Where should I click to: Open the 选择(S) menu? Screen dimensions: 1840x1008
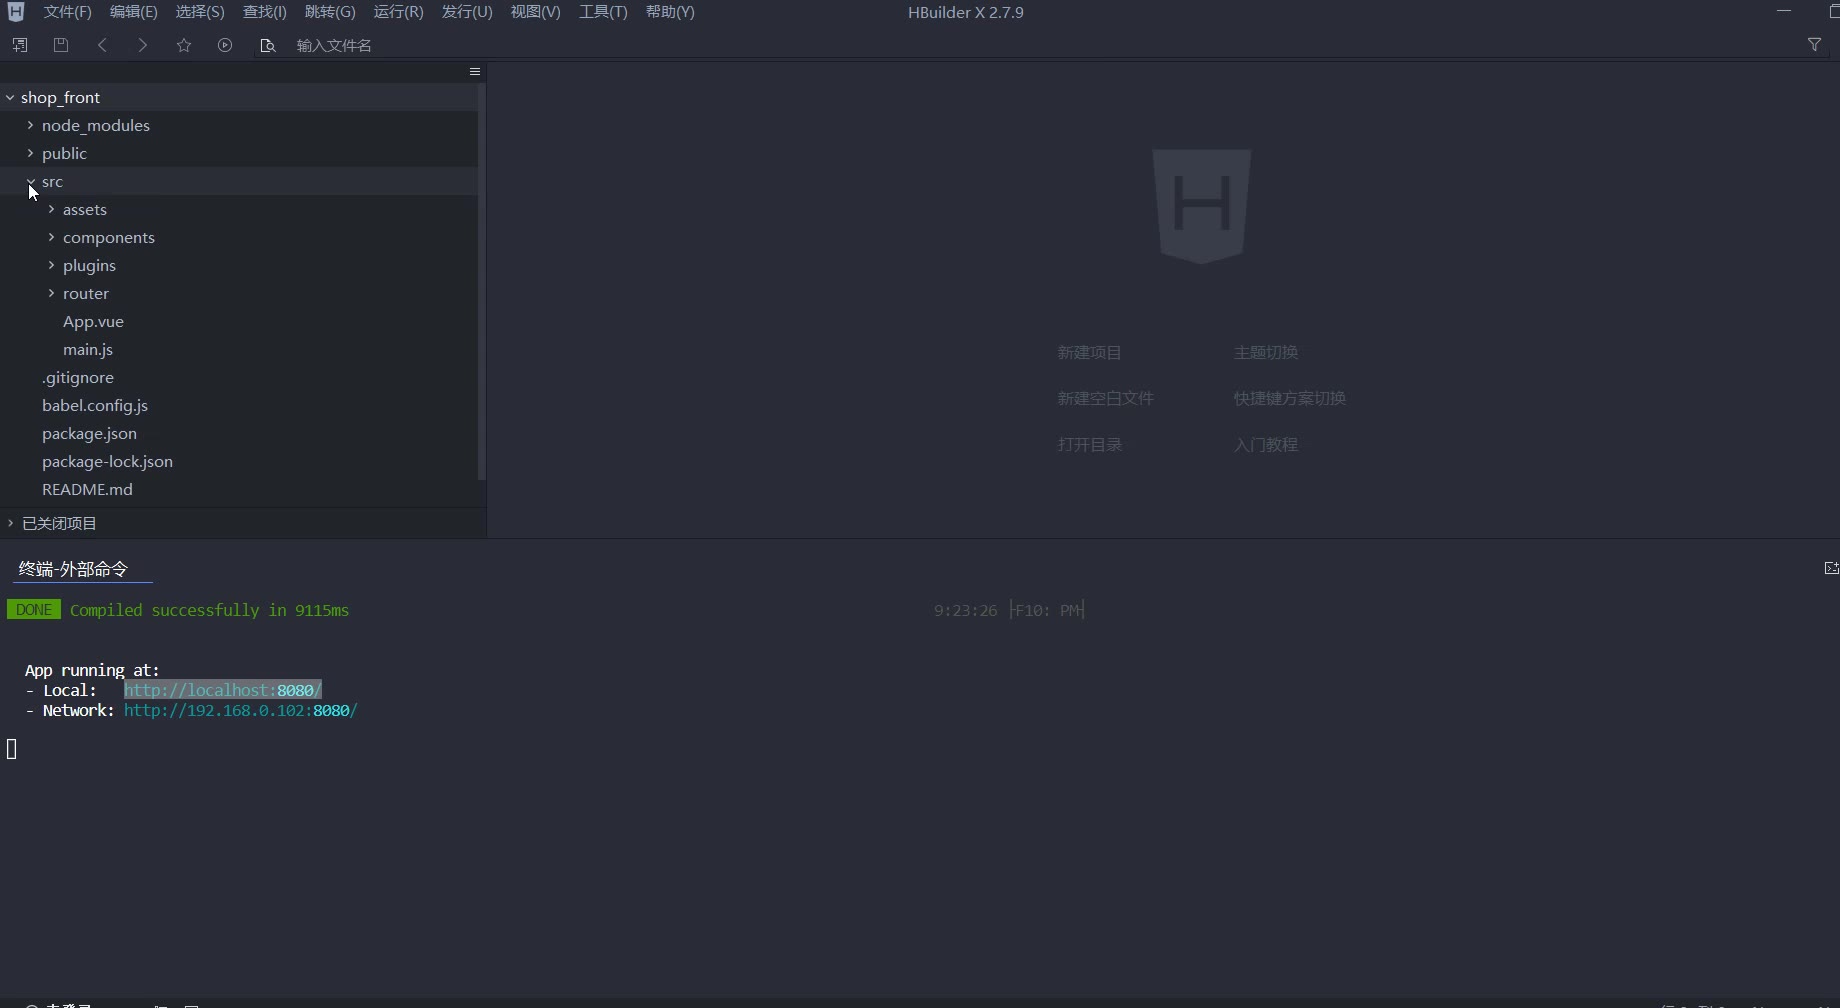point(200,12)
